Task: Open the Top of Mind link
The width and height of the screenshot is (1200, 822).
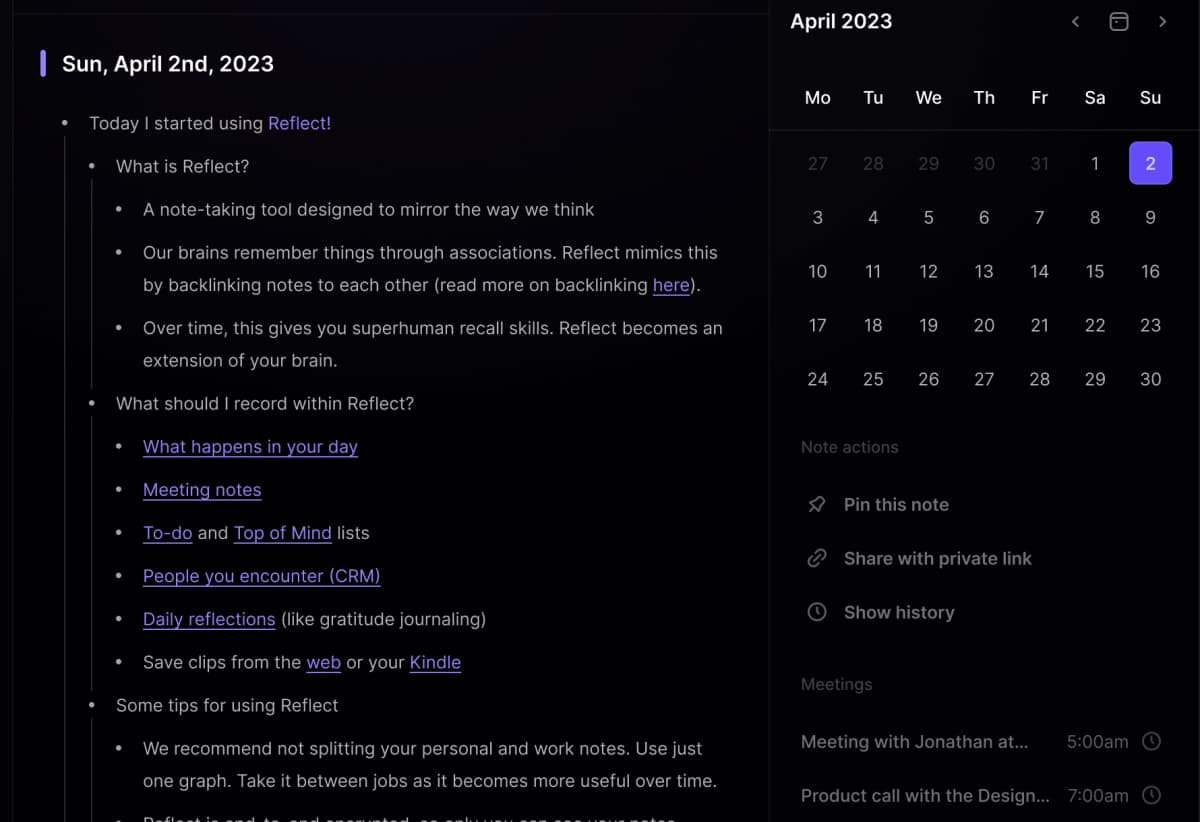Action: [x=283, y=533]
